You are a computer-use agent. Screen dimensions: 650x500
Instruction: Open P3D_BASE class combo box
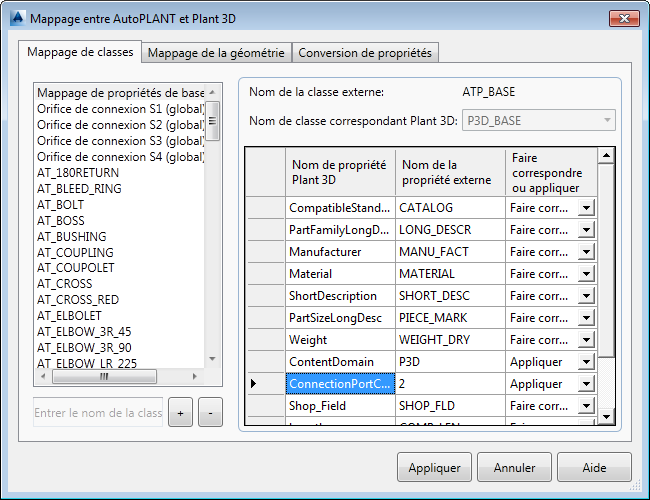tap(538, 120)
